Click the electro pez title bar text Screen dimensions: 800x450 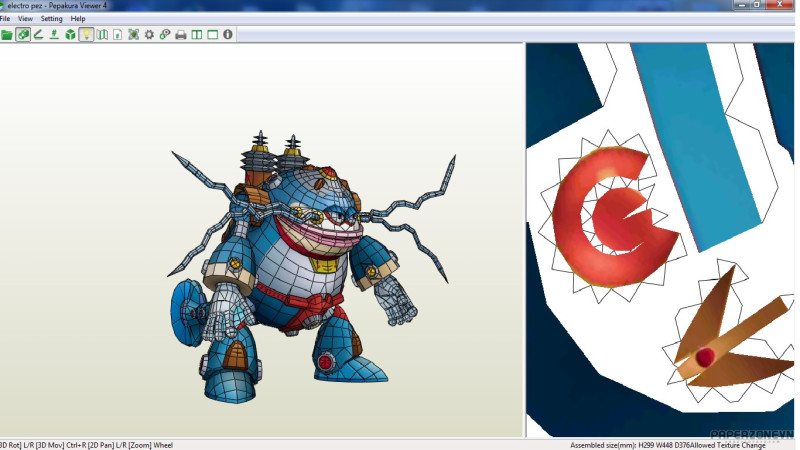[57, 6]
